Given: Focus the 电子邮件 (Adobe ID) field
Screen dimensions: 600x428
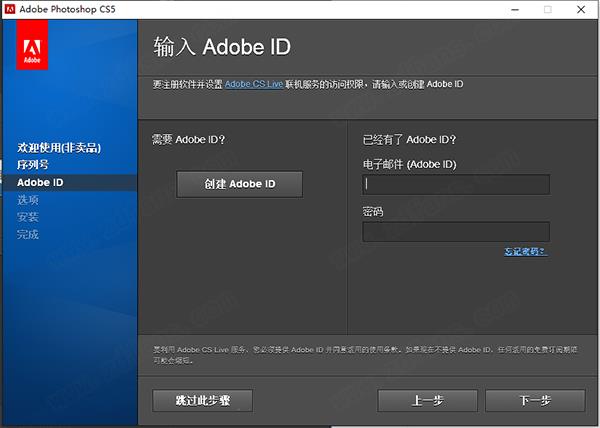Looking at the screenshot, I should (456, 185).
